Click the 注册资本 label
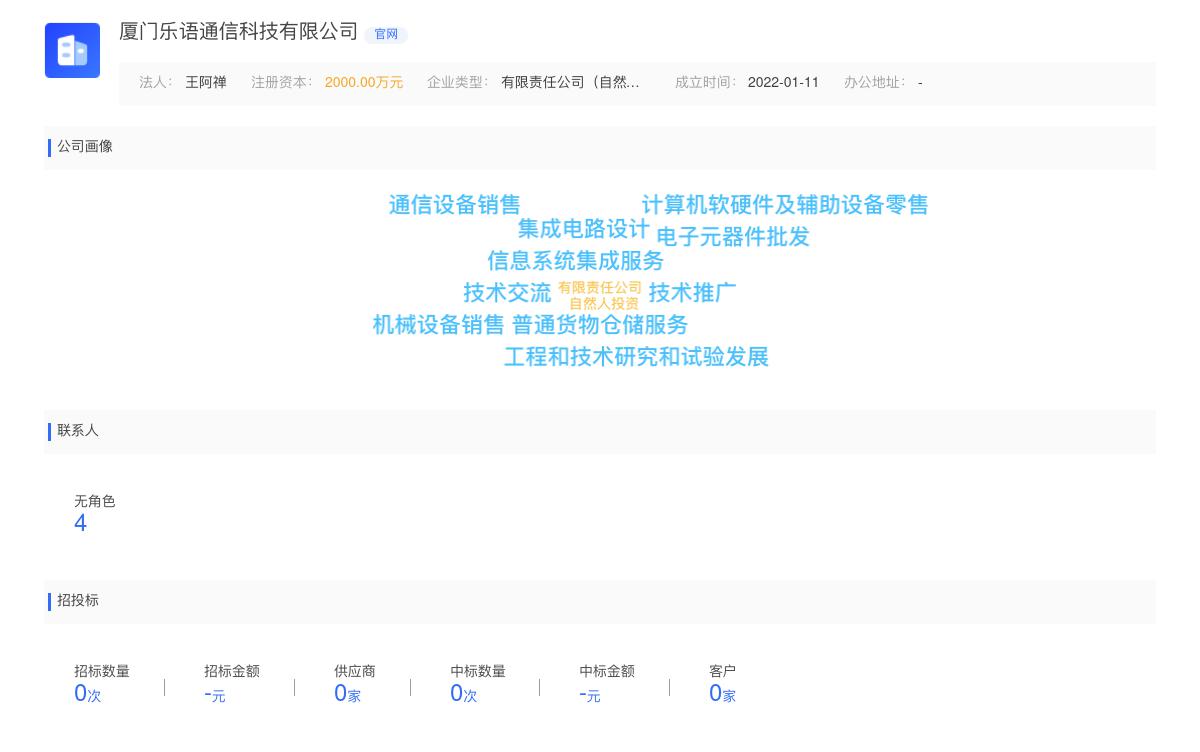Image resolution: width=1200 pixels, height=752 pixels. point(281,83)
